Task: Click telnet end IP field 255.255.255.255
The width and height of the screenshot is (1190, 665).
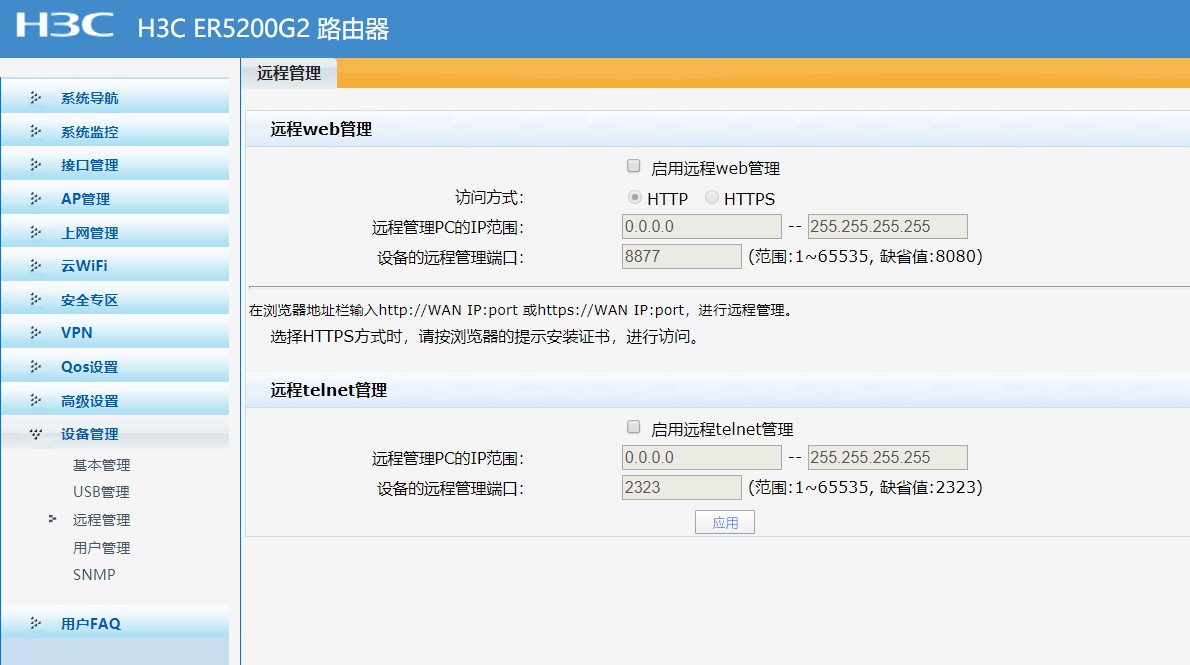Action: [887, 457]
